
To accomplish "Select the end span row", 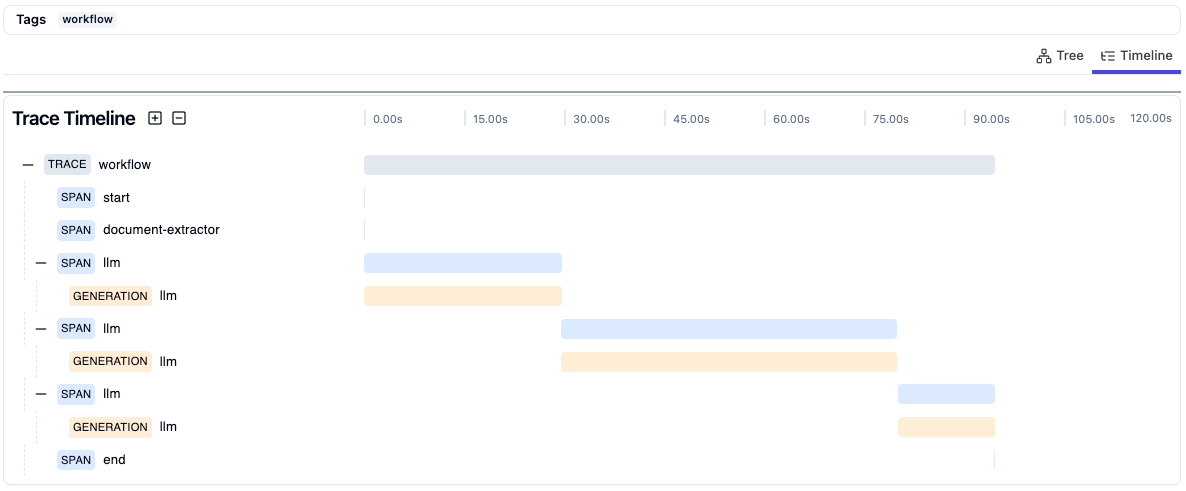I will point(114,460).
